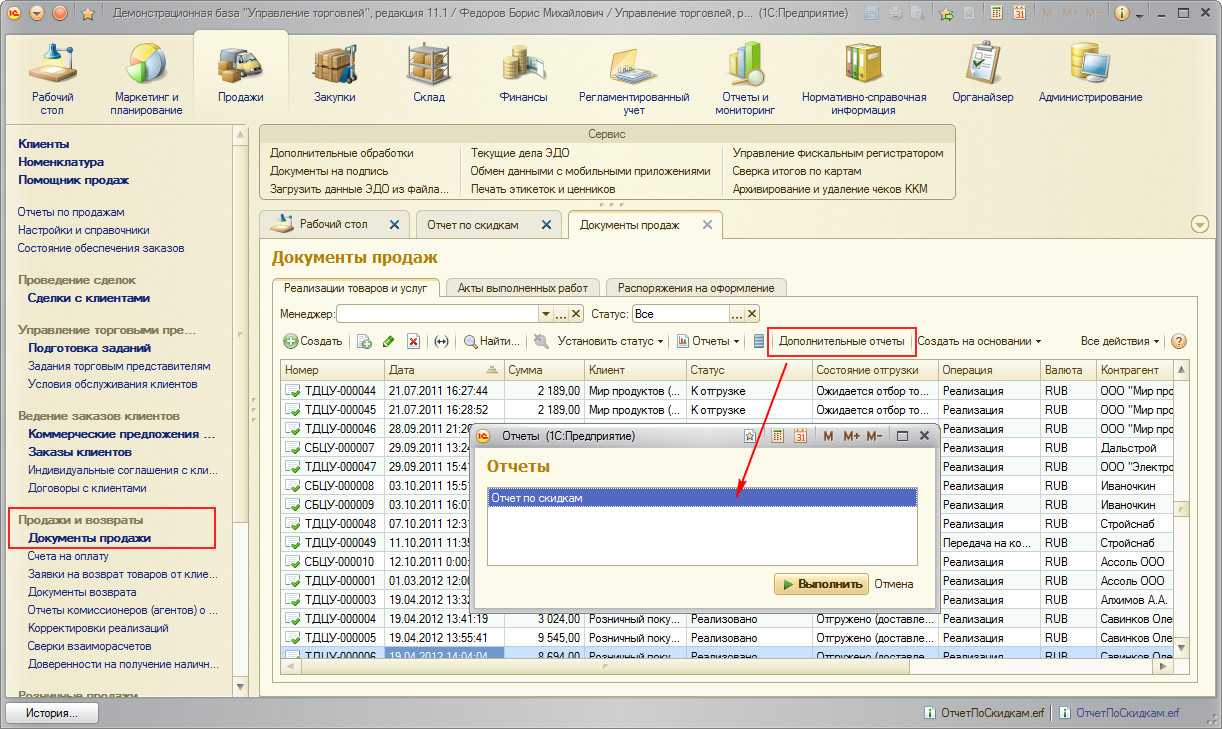Click Отмена in the Отчеты dialog
This screenshot has width=1222, height=729.
click(894, 584)
